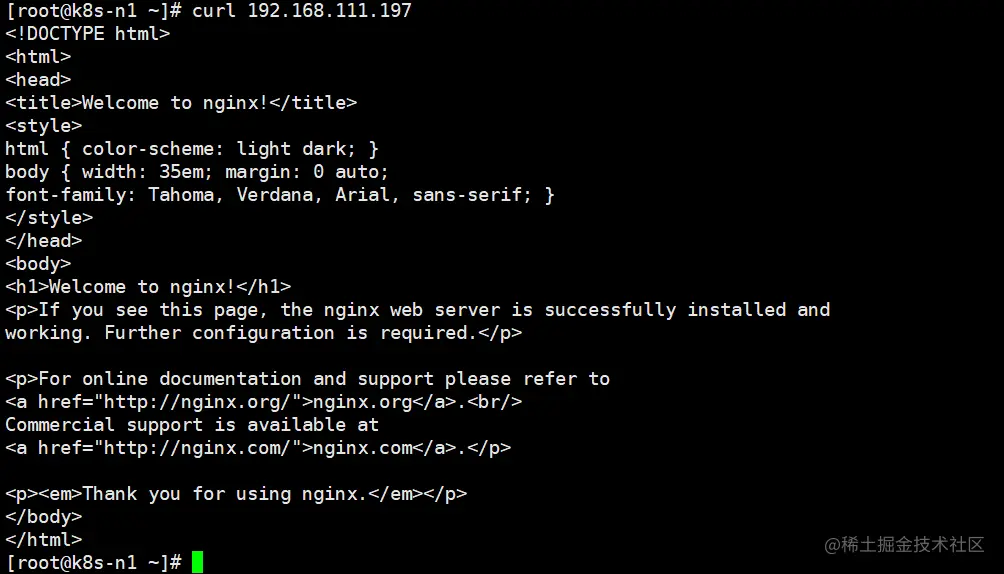Click the bottom [root@k8s-n1 ~]# prompt

coord(93,562)
